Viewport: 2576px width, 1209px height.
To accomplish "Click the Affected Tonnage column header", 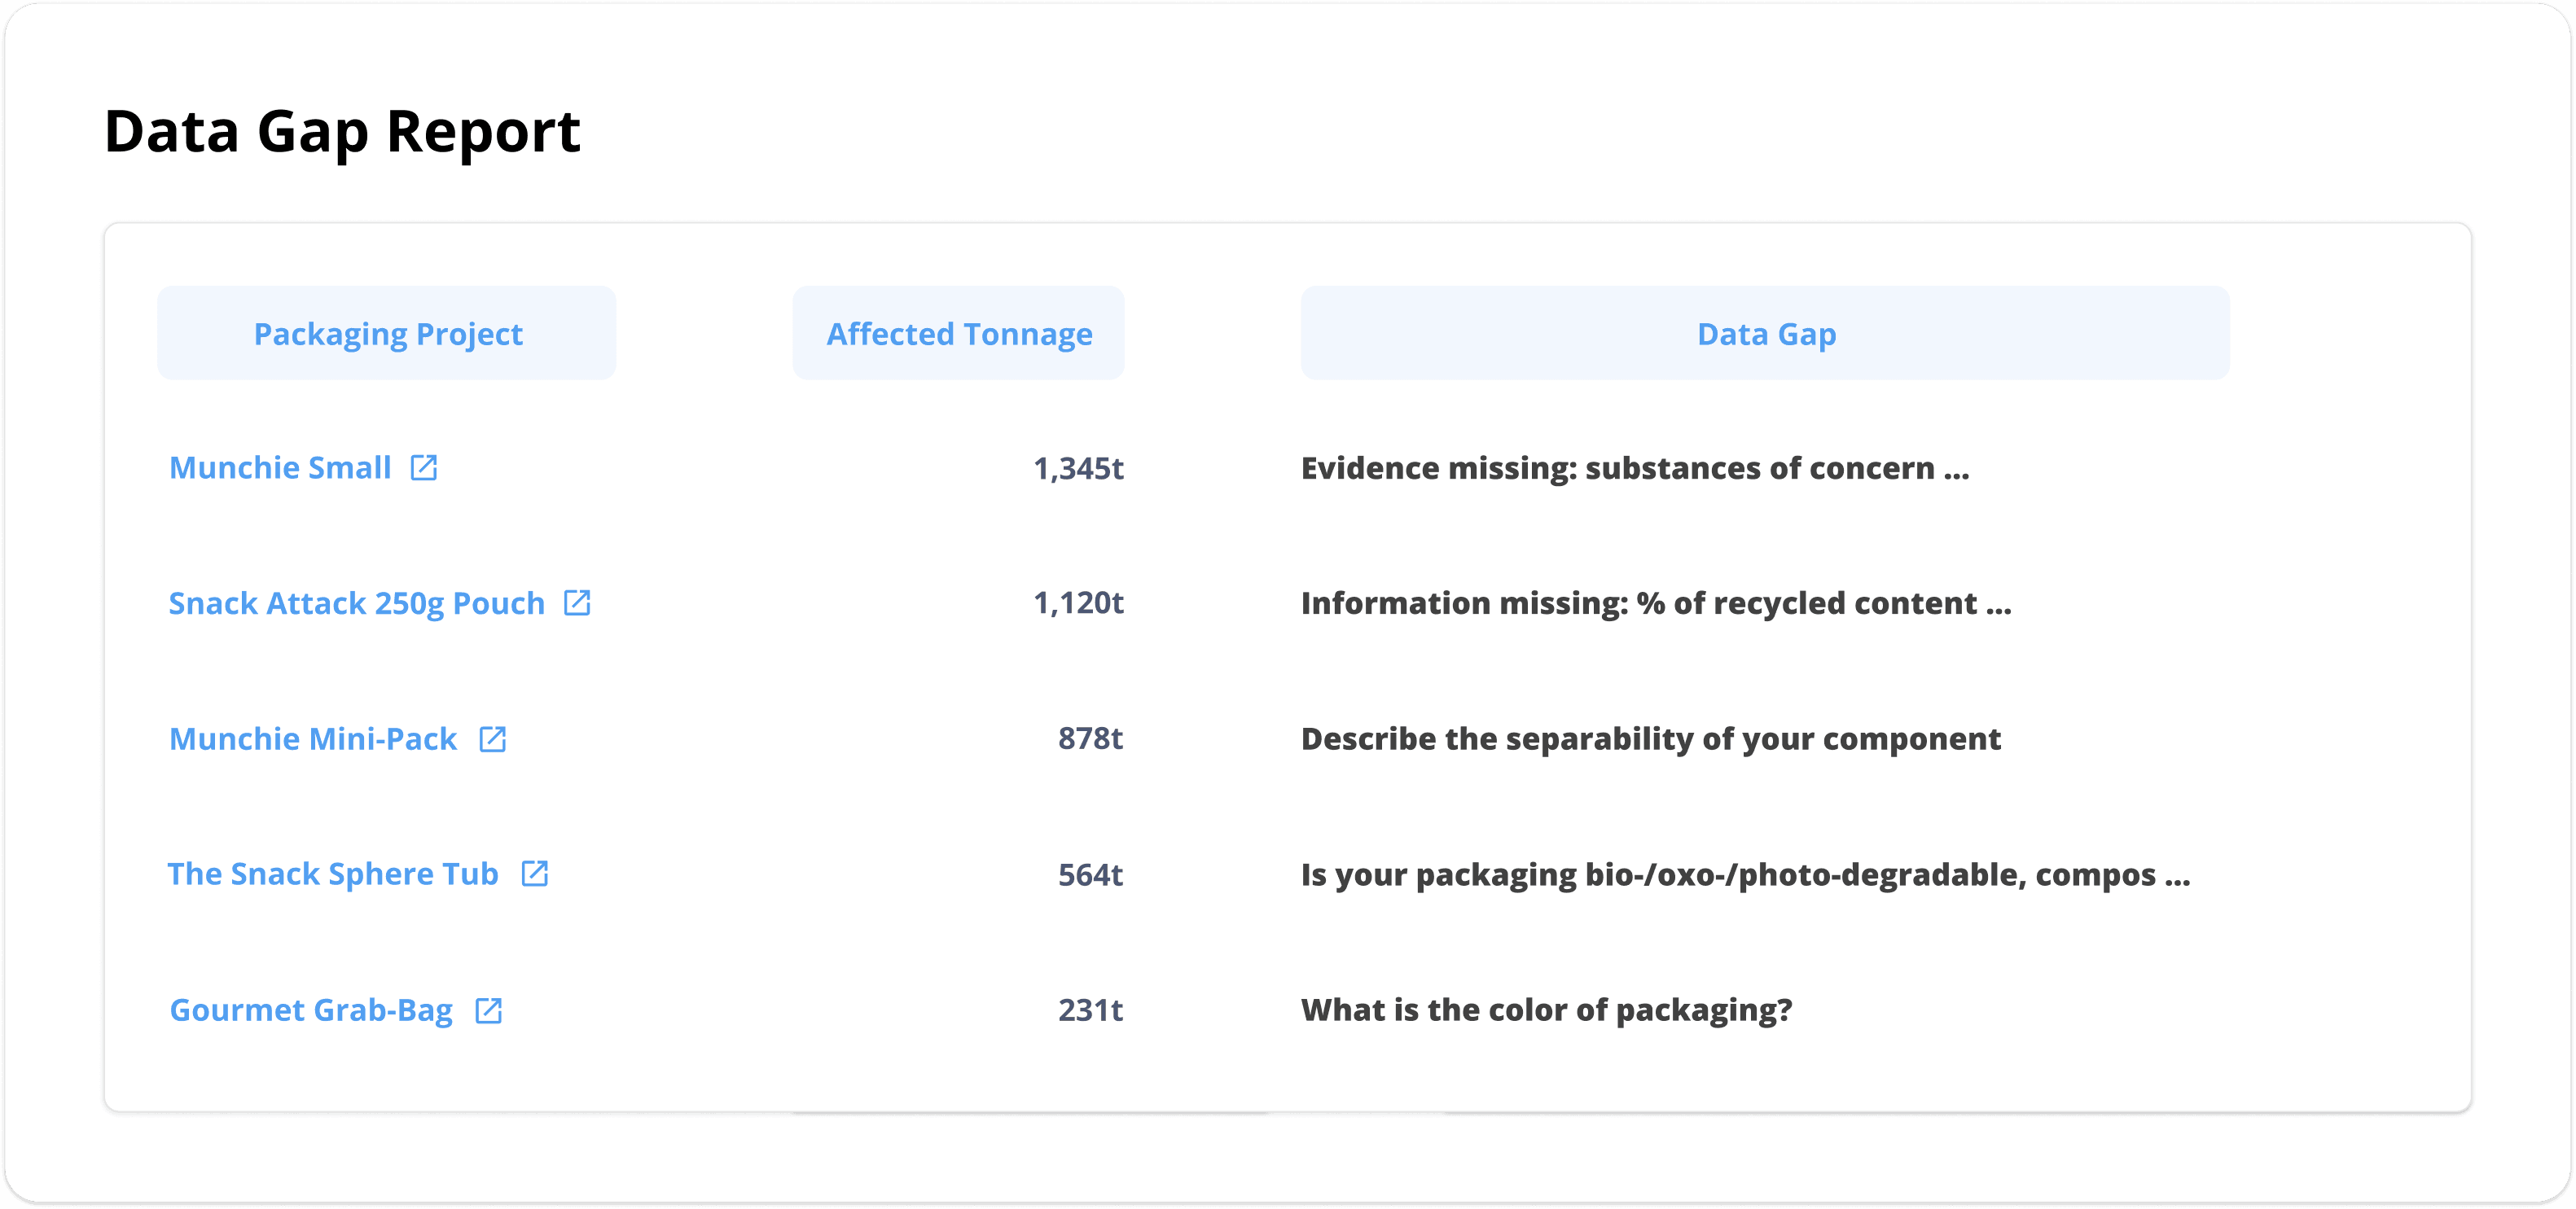I will pyautogui.click(x=958, y=334).
